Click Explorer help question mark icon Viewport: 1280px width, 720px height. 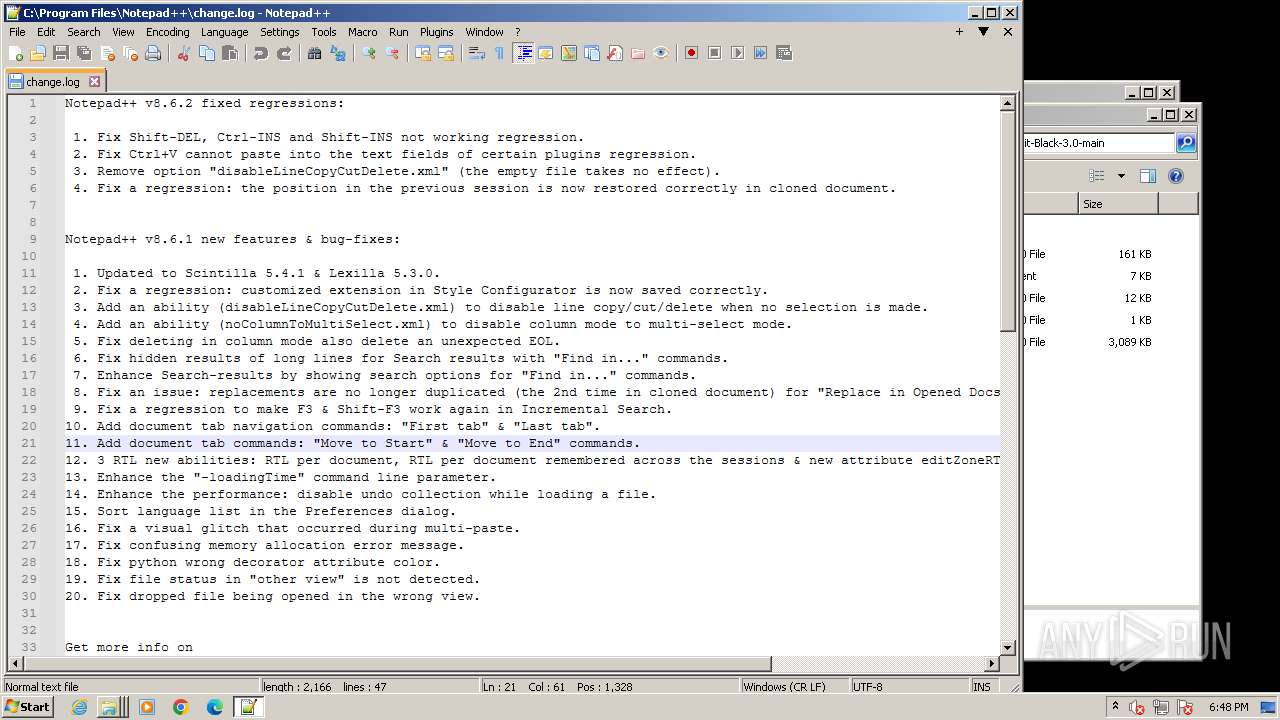click(x=1176, y=176)
